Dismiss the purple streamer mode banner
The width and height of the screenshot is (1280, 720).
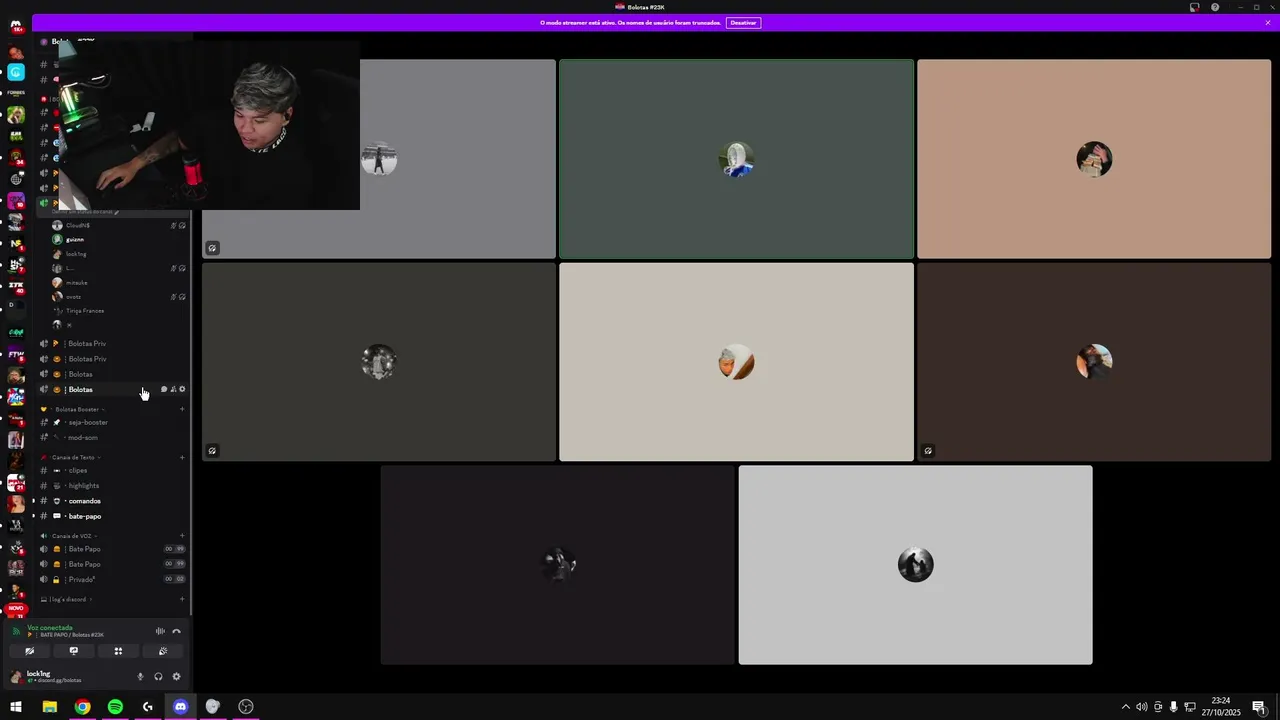click(1267, 22)
